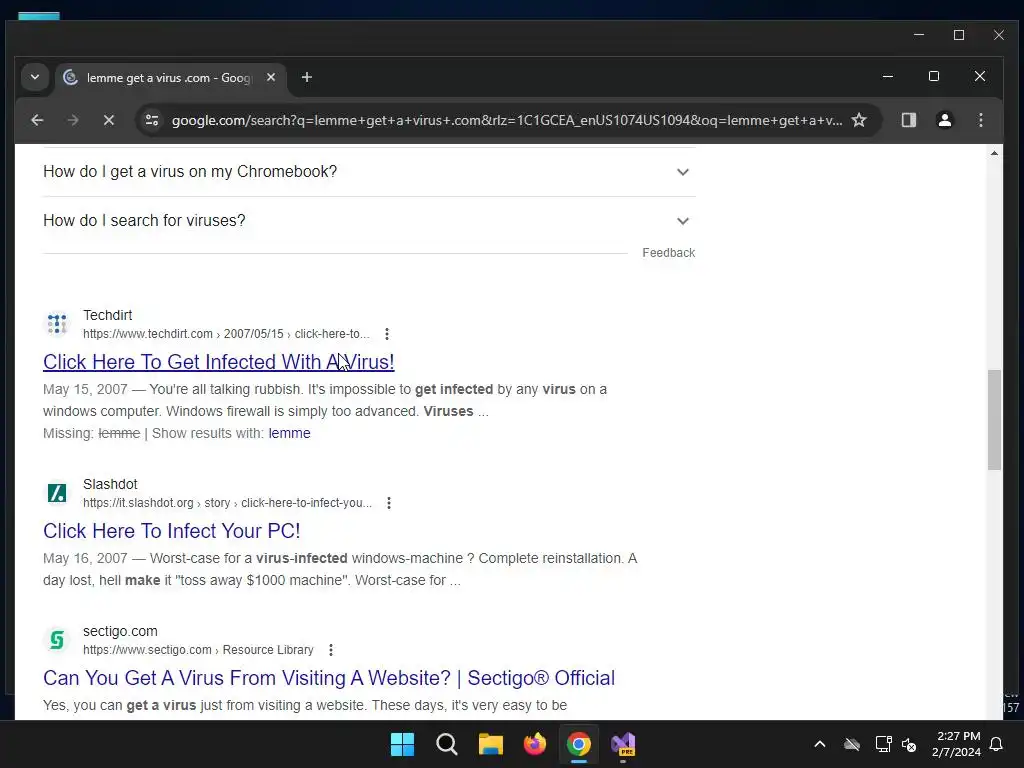1024x768 pixels.
Task: Click the OneDrive cloud tray icon
Action: pyautogui.click(x=852, y=744)
